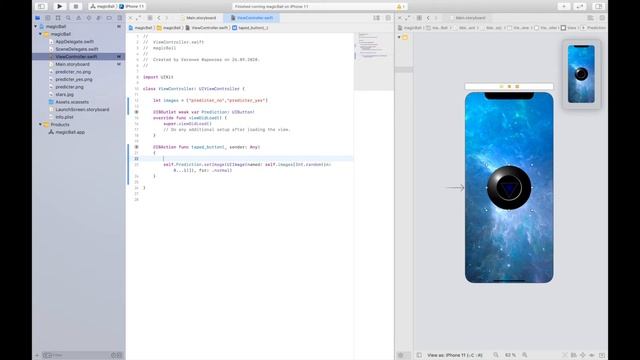This screenshot has width=640, height=360.
Task: Go forward in left editor history
Action: tap(167, 18)
